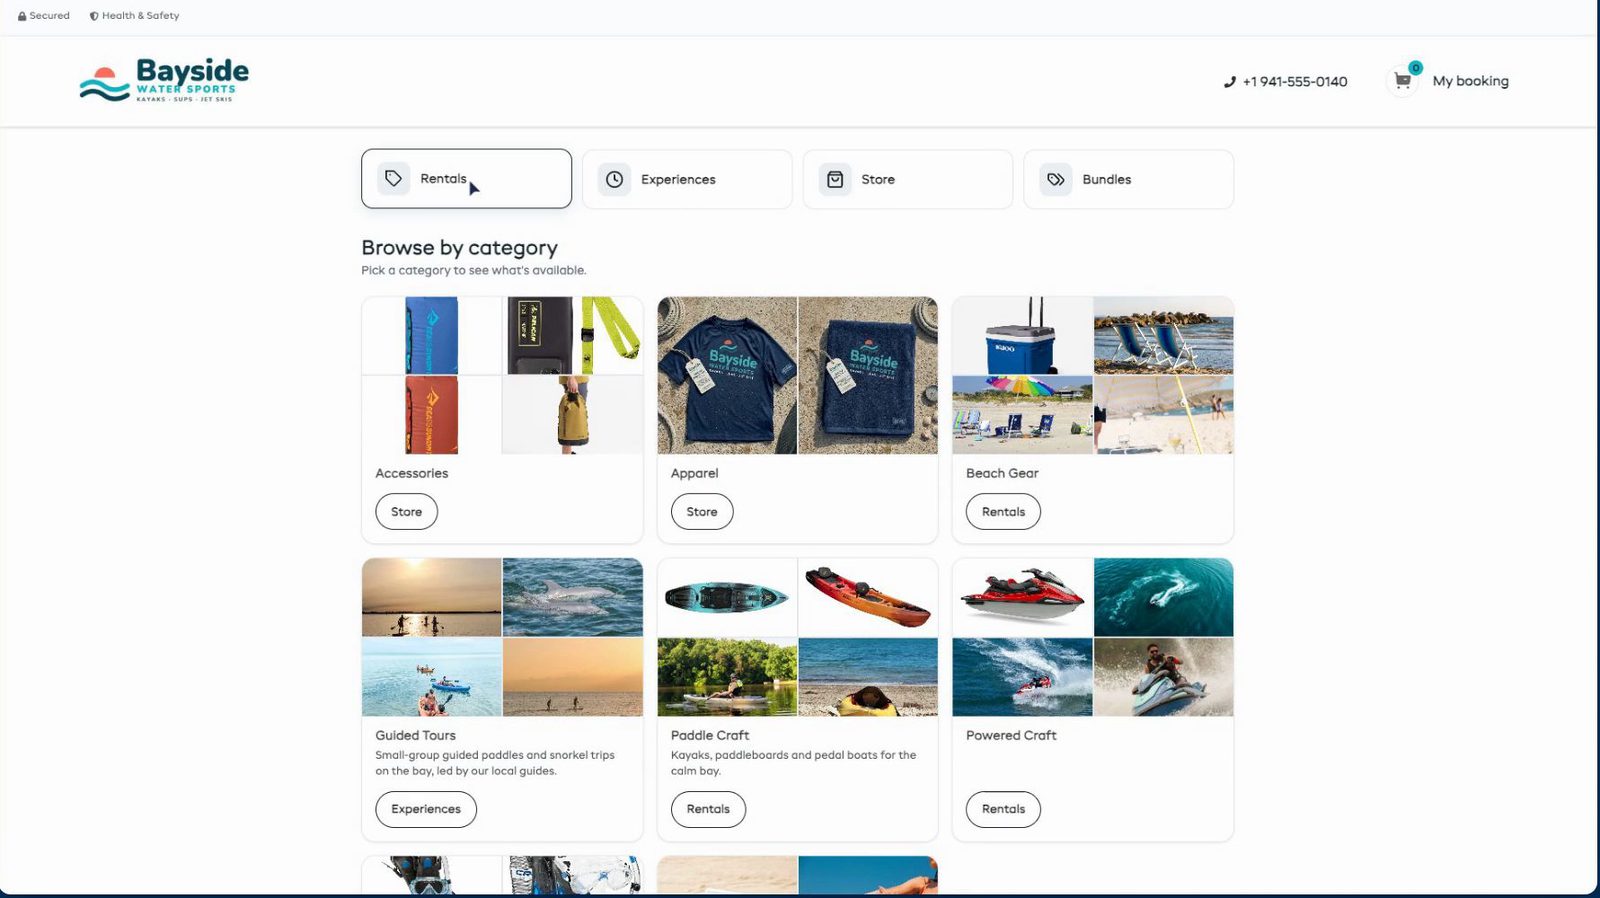The width and height of the screenshot is (1600, 898).
Task: Click the Powered Craft category title
Action: 1011,736
